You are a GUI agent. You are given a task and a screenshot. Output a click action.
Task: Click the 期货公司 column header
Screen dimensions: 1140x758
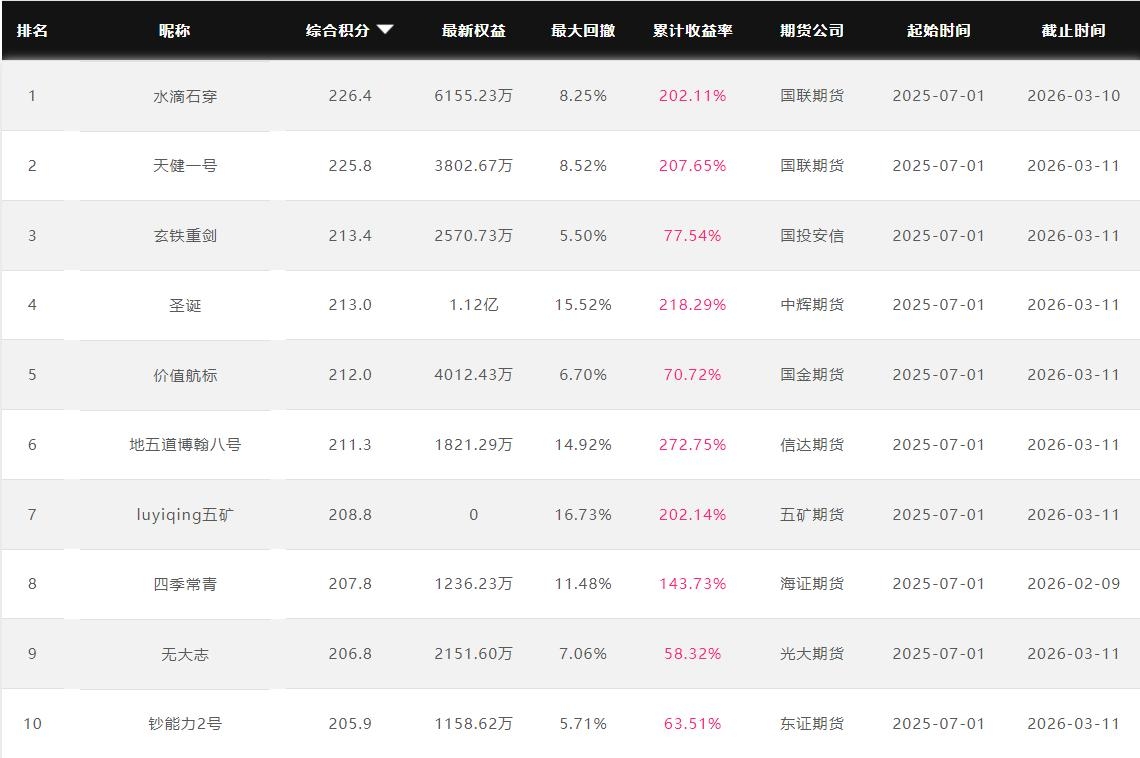tap(811, 30)
